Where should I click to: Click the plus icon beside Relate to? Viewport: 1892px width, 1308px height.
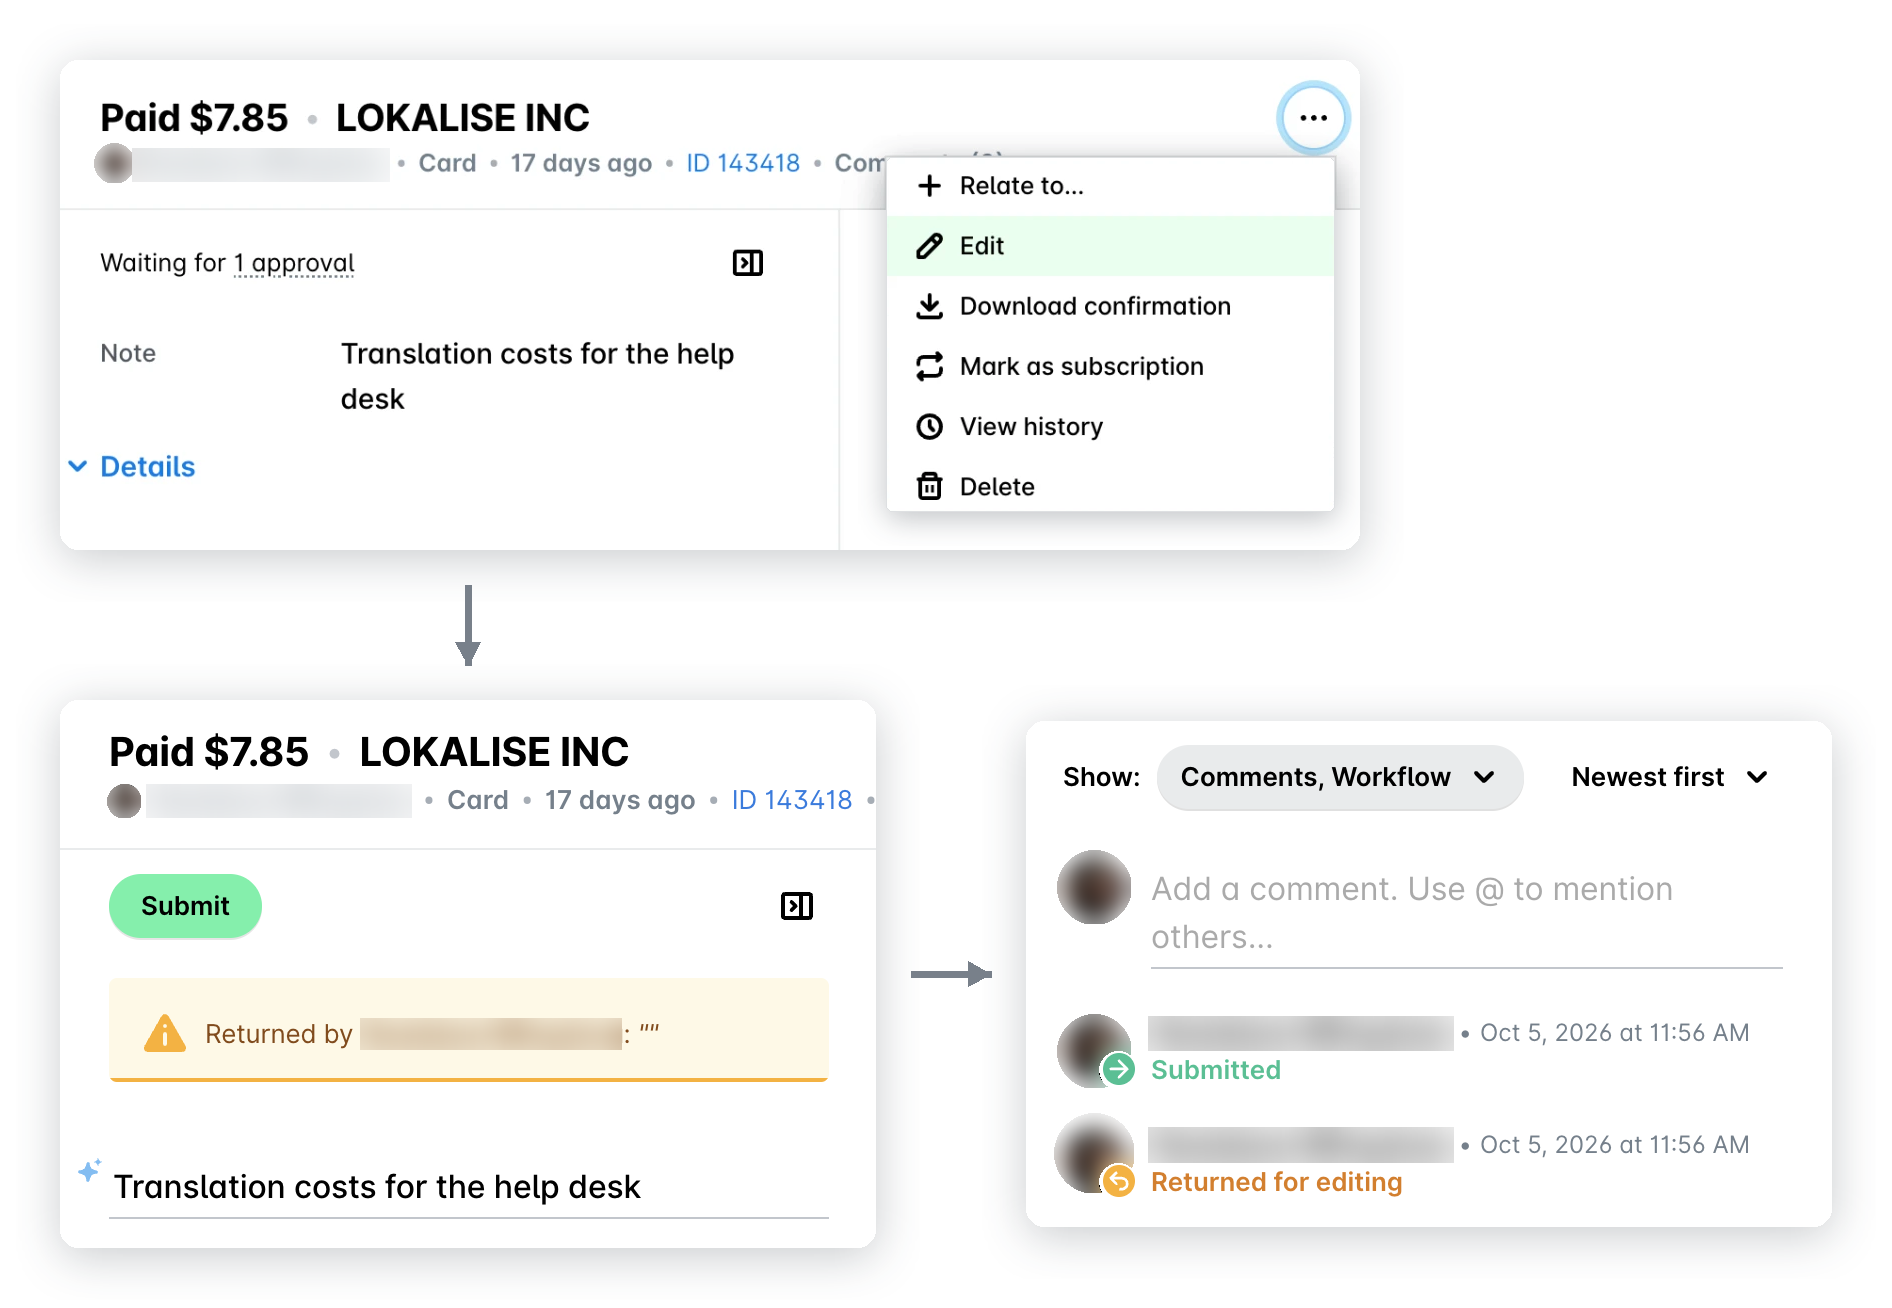tap(929, 186)
